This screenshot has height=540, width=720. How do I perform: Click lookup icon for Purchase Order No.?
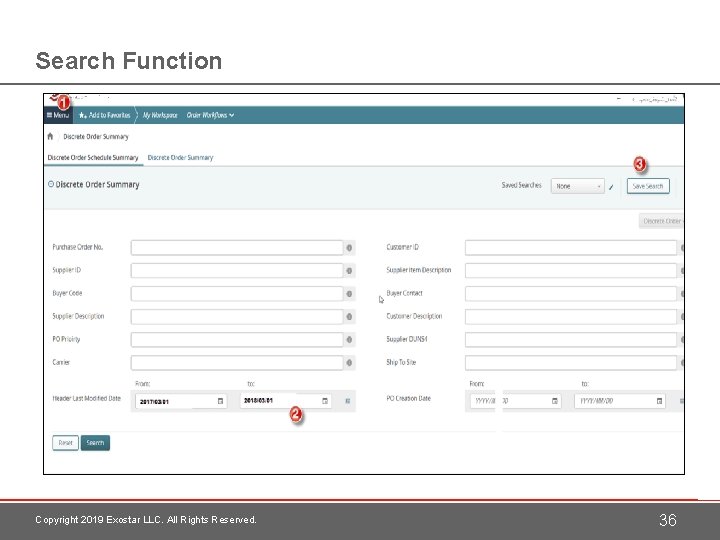point(349,248)
